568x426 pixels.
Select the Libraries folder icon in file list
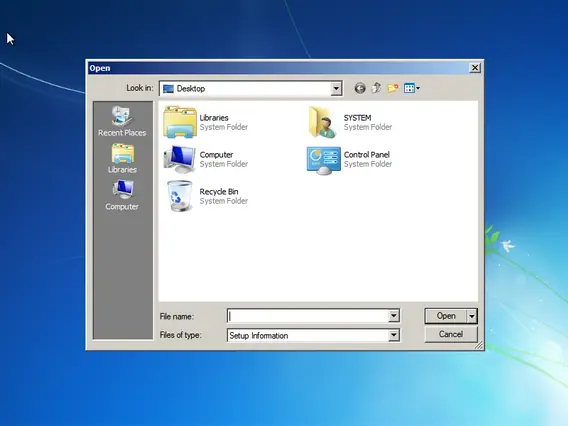pos(180,122)
